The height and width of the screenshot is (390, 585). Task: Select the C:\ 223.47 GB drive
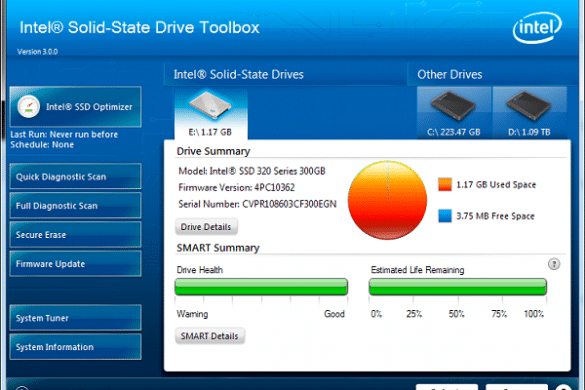454,113
